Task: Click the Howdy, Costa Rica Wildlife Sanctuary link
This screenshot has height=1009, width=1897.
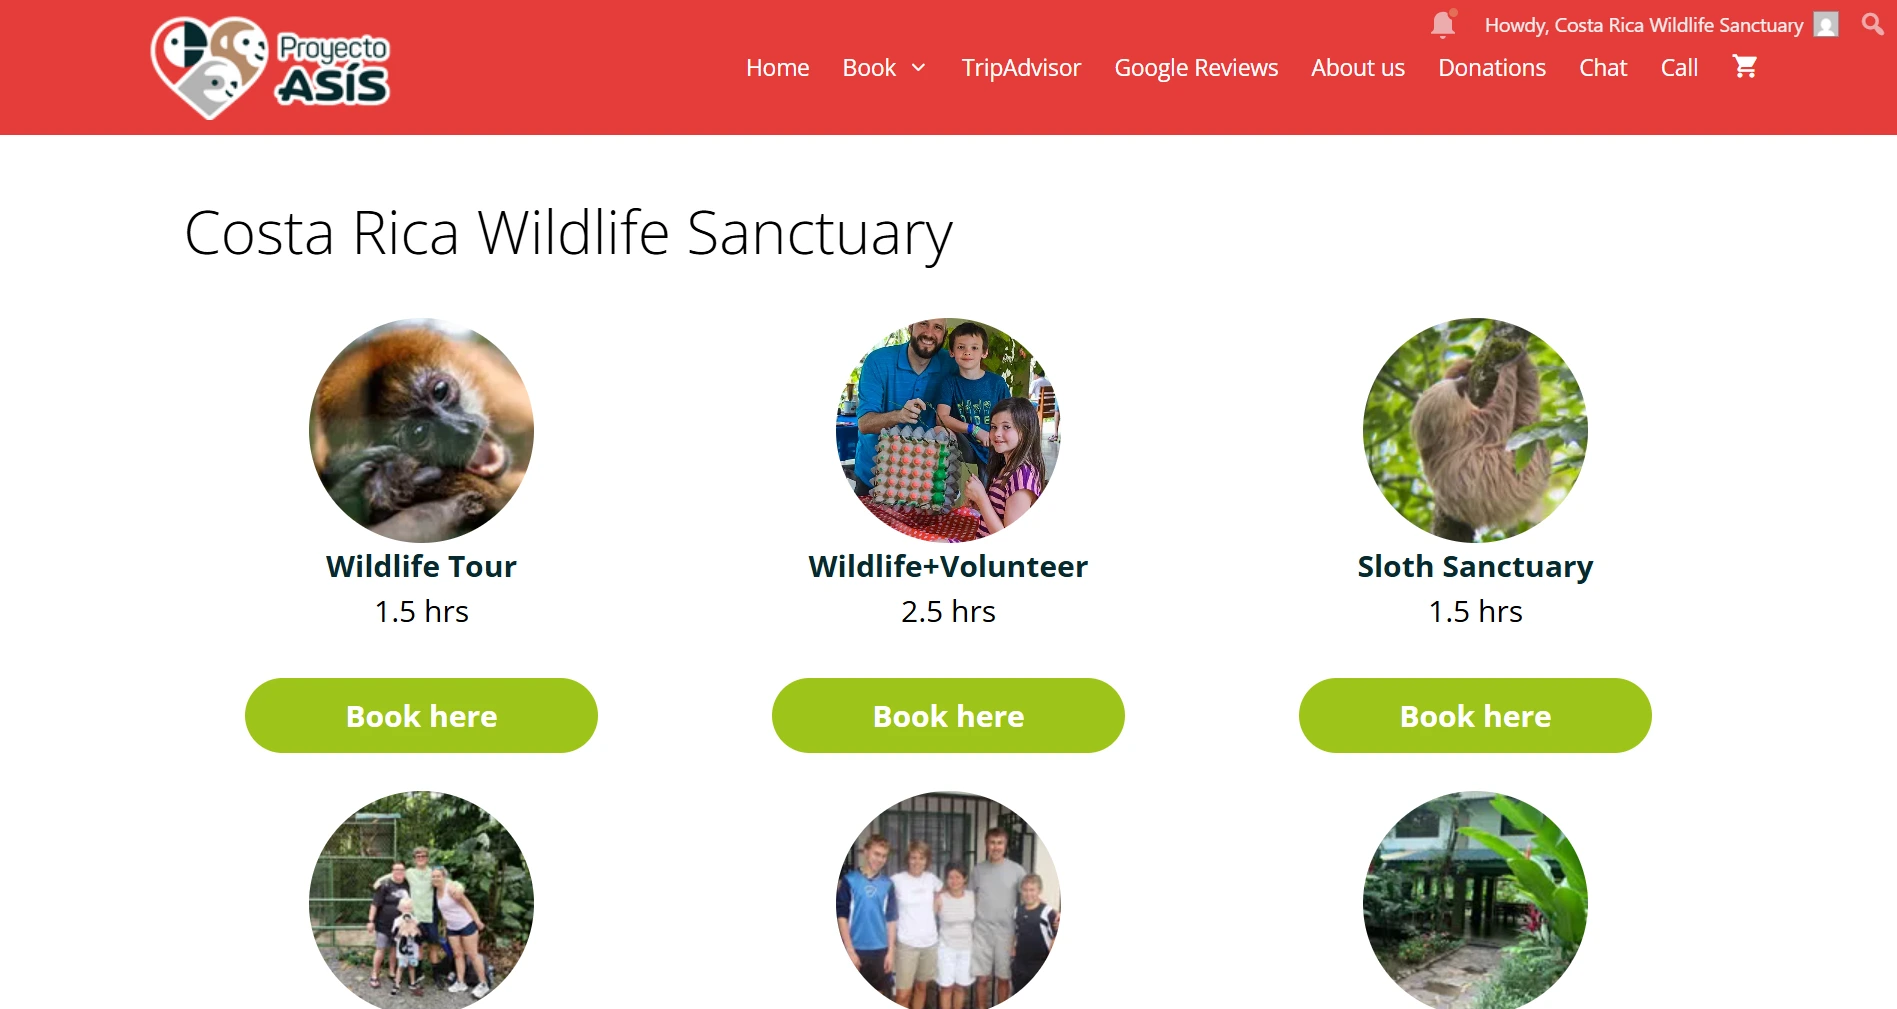Action: click(1643, 25)
